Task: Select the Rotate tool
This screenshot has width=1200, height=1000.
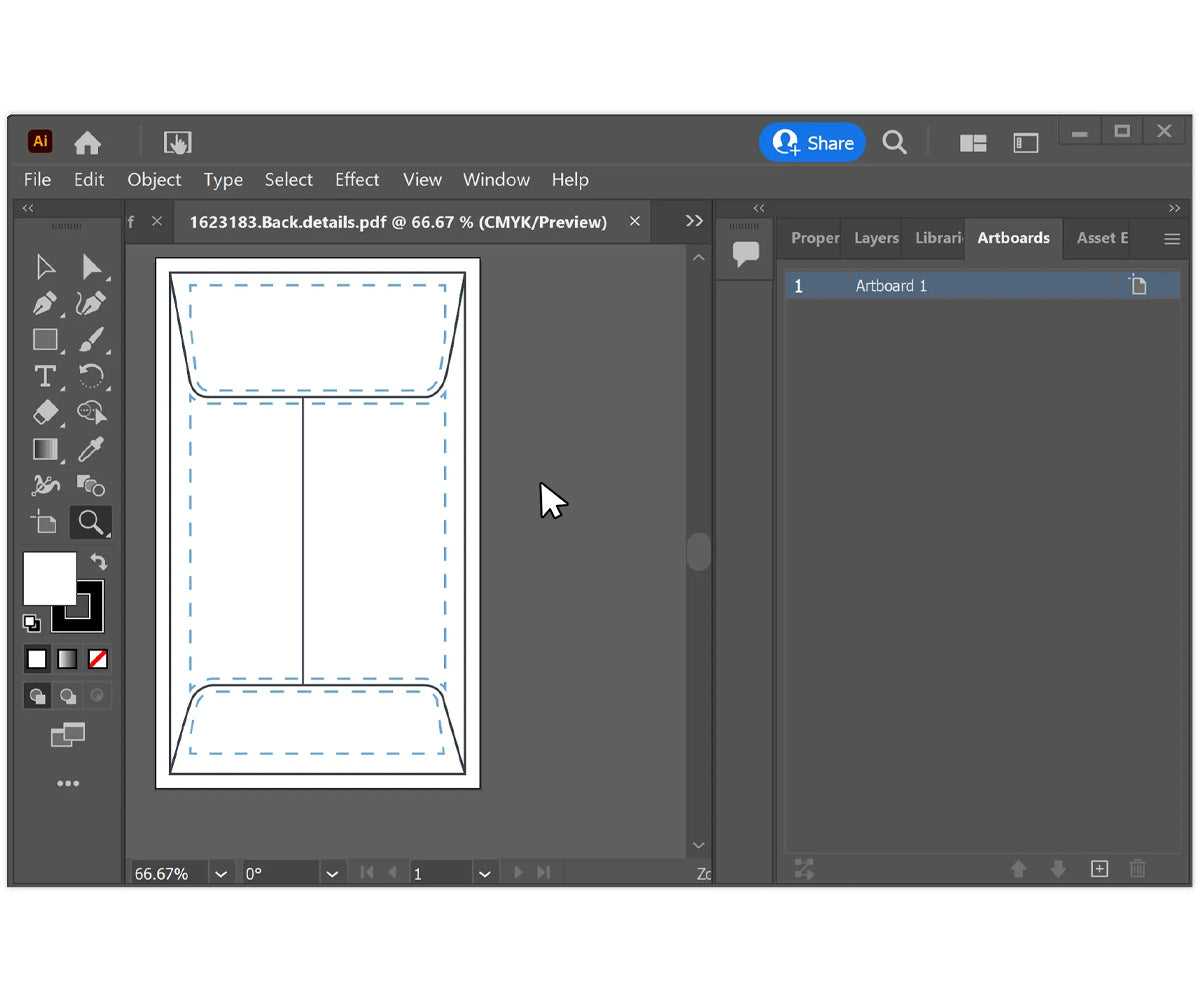Action: coord(91,376)
